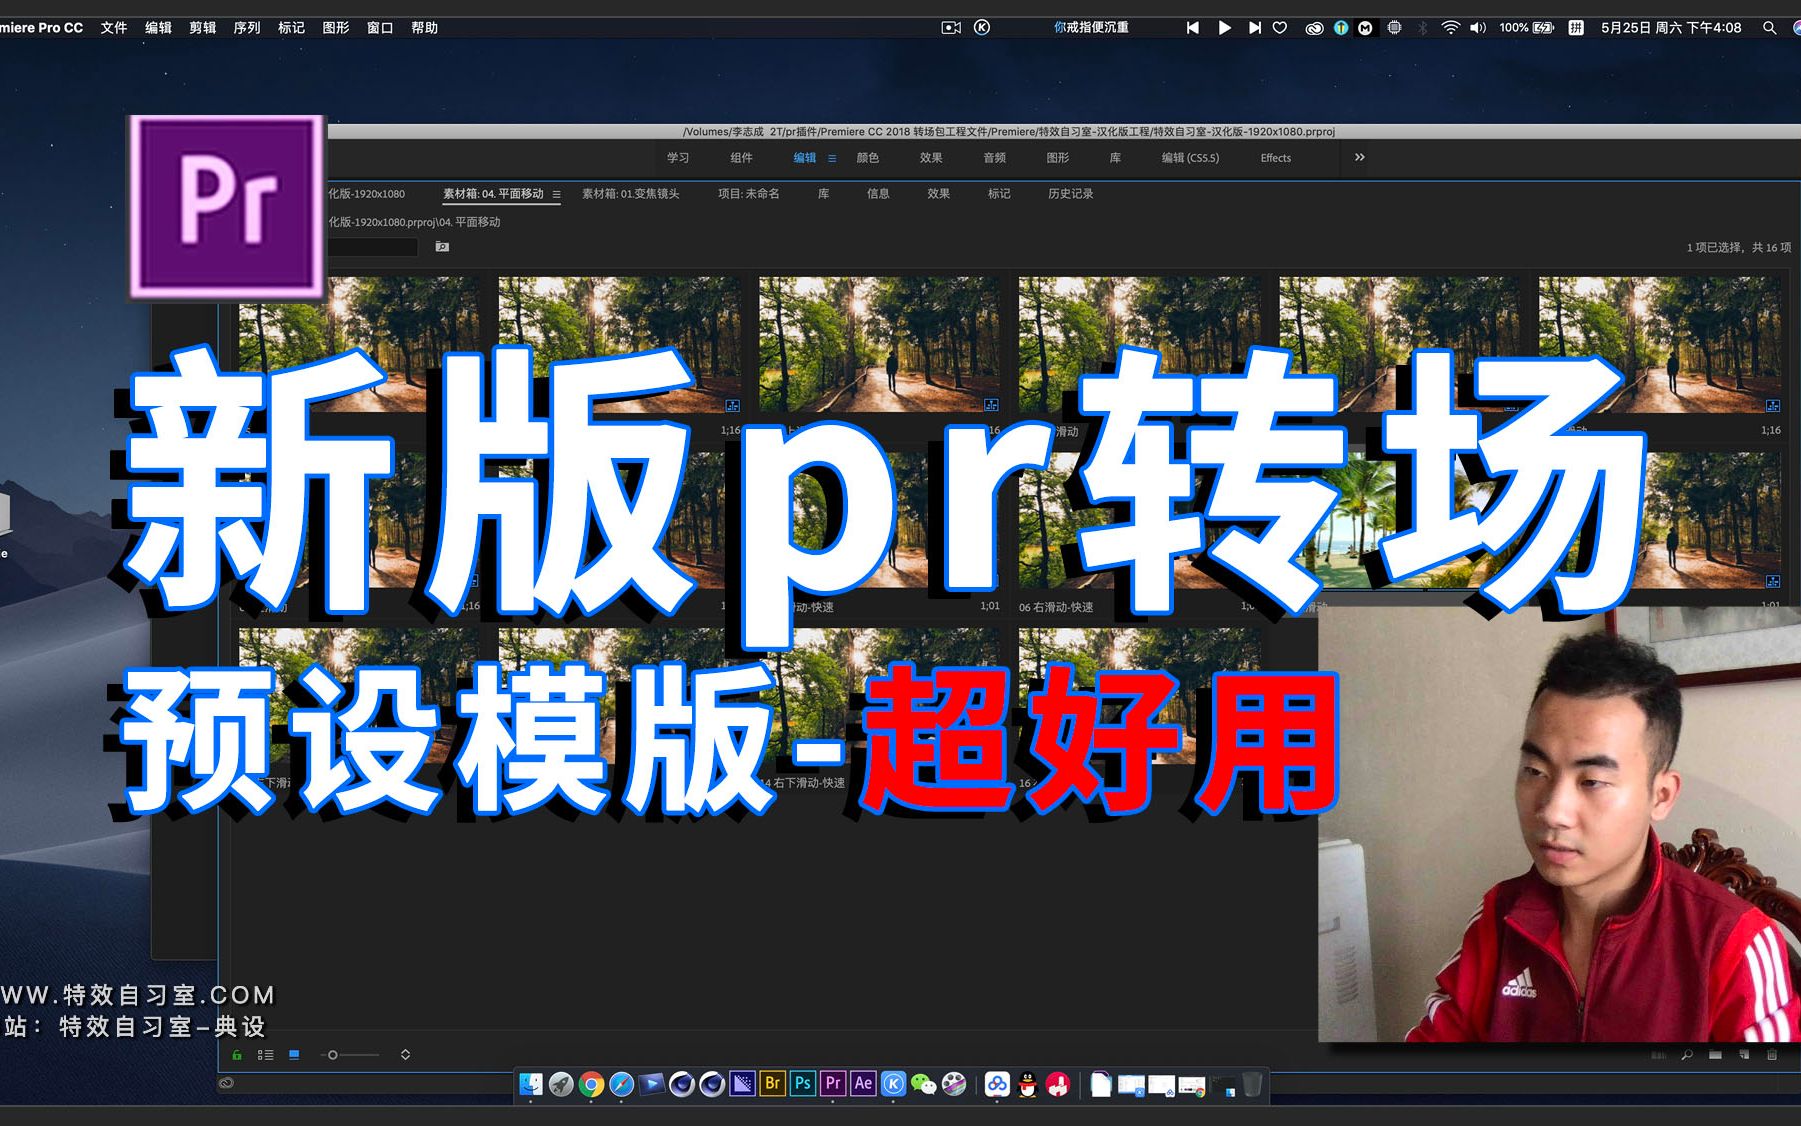Click the third forest clip thumbnail in top row
1801x1126 pixels.
(x=879, y=345)
